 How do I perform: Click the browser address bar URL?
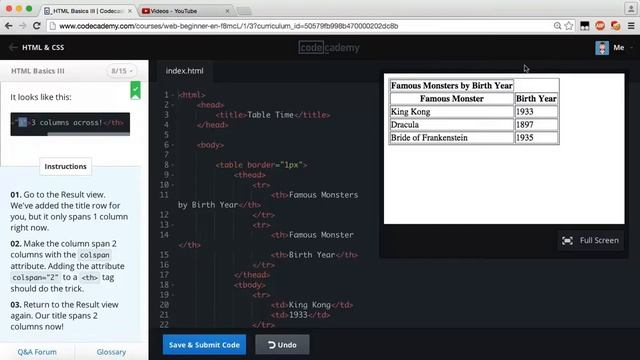pos(229,26)
